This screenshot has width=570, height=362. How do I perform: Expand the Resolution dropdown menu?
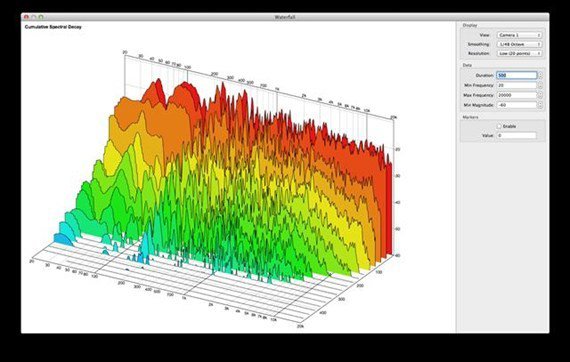click(x=519, y=53)
